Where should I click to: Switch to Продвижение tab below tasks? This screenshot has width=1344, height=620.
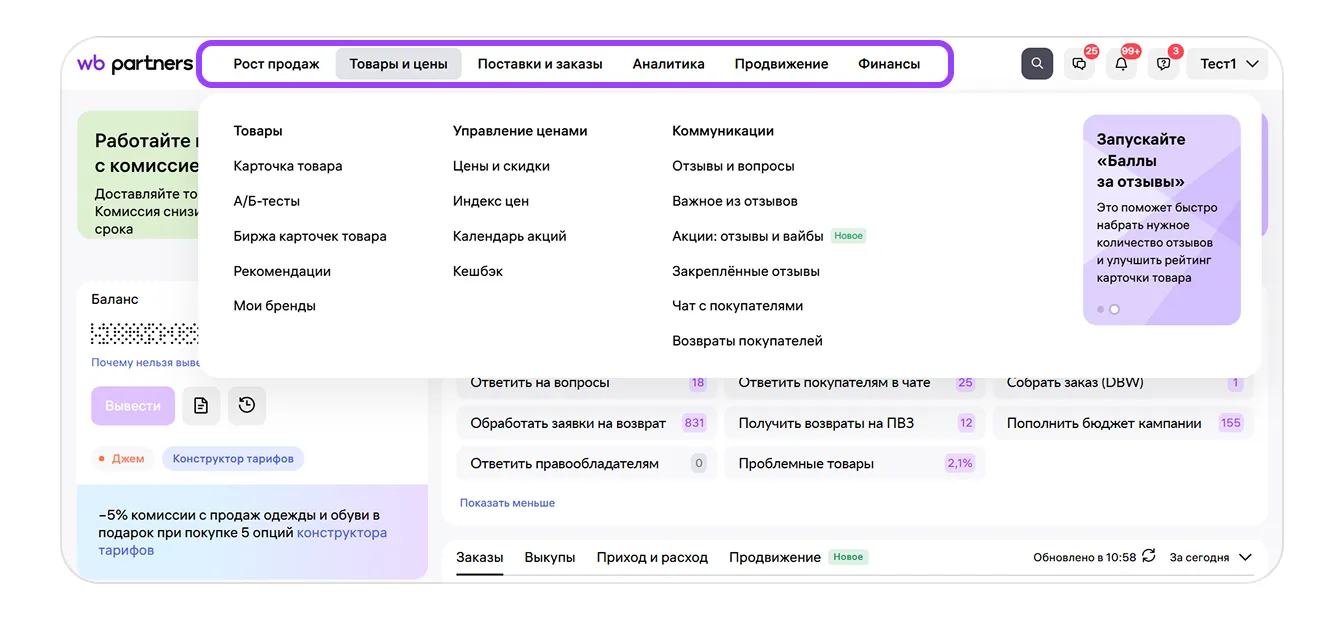point(775,557)
